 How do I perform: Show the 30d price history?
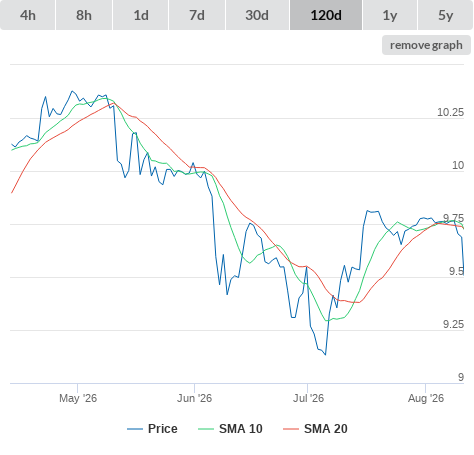[257, 15]
